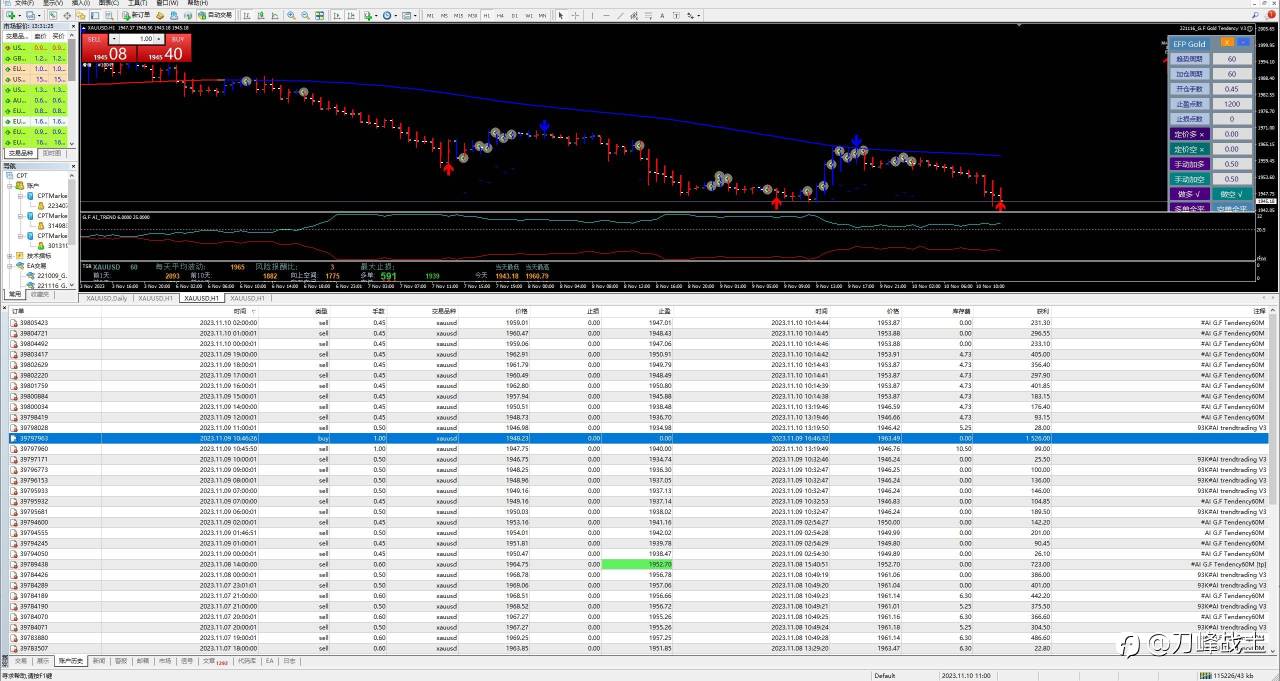The height and width of the screenshot is (681, 1280).
Task: Toggle the 做空 √ button in EA panel
Action: [1232, 194]
